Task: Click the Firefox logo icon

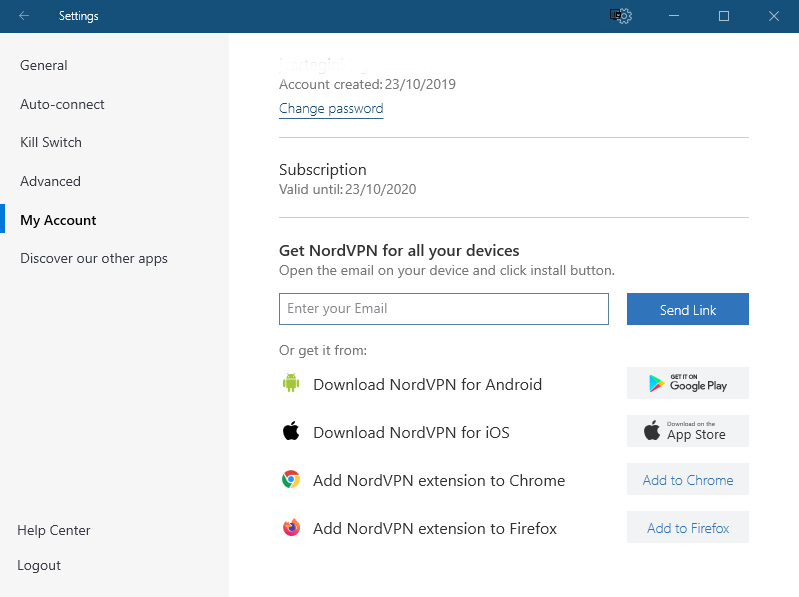Action: [291, 528]
